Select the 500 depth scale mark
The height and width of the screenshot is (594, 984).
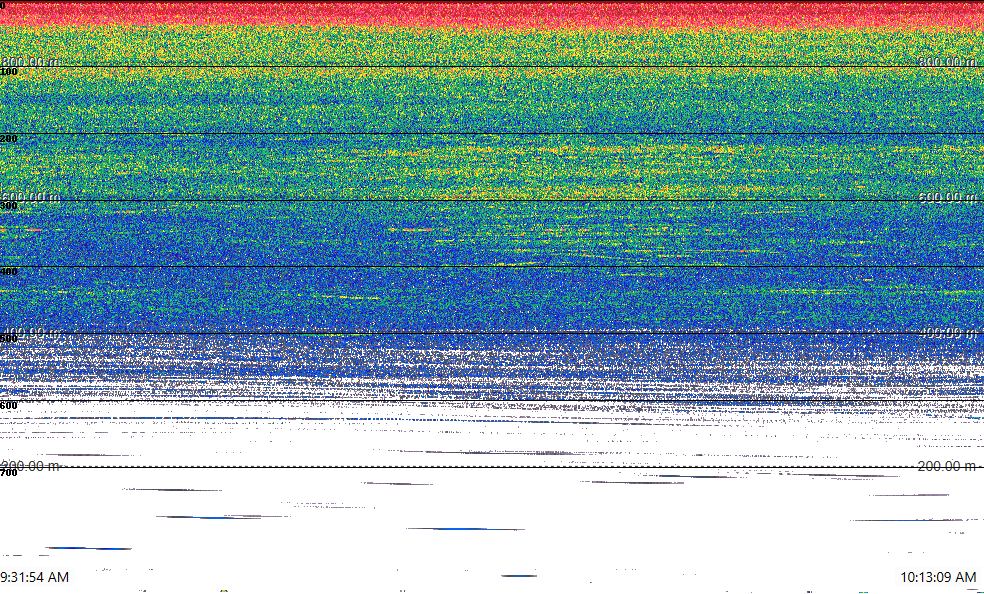pos(9,339)
